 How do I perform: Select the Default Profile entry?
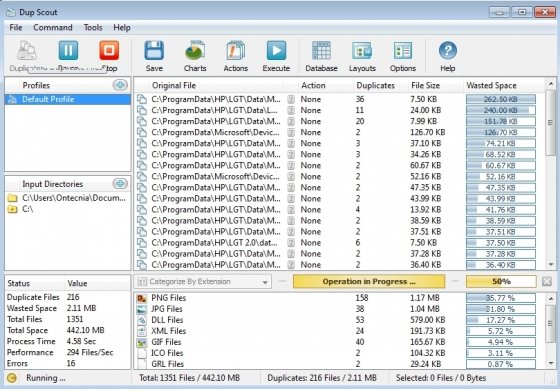tap(68, 99)
